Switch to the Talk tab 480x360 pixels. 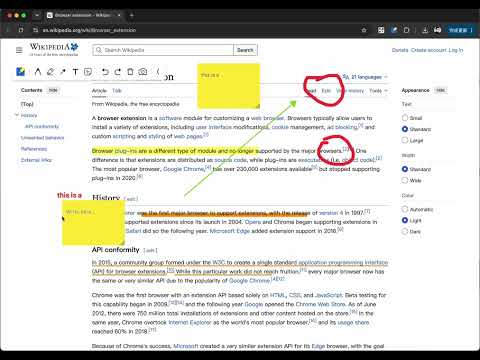pos(117,91)
